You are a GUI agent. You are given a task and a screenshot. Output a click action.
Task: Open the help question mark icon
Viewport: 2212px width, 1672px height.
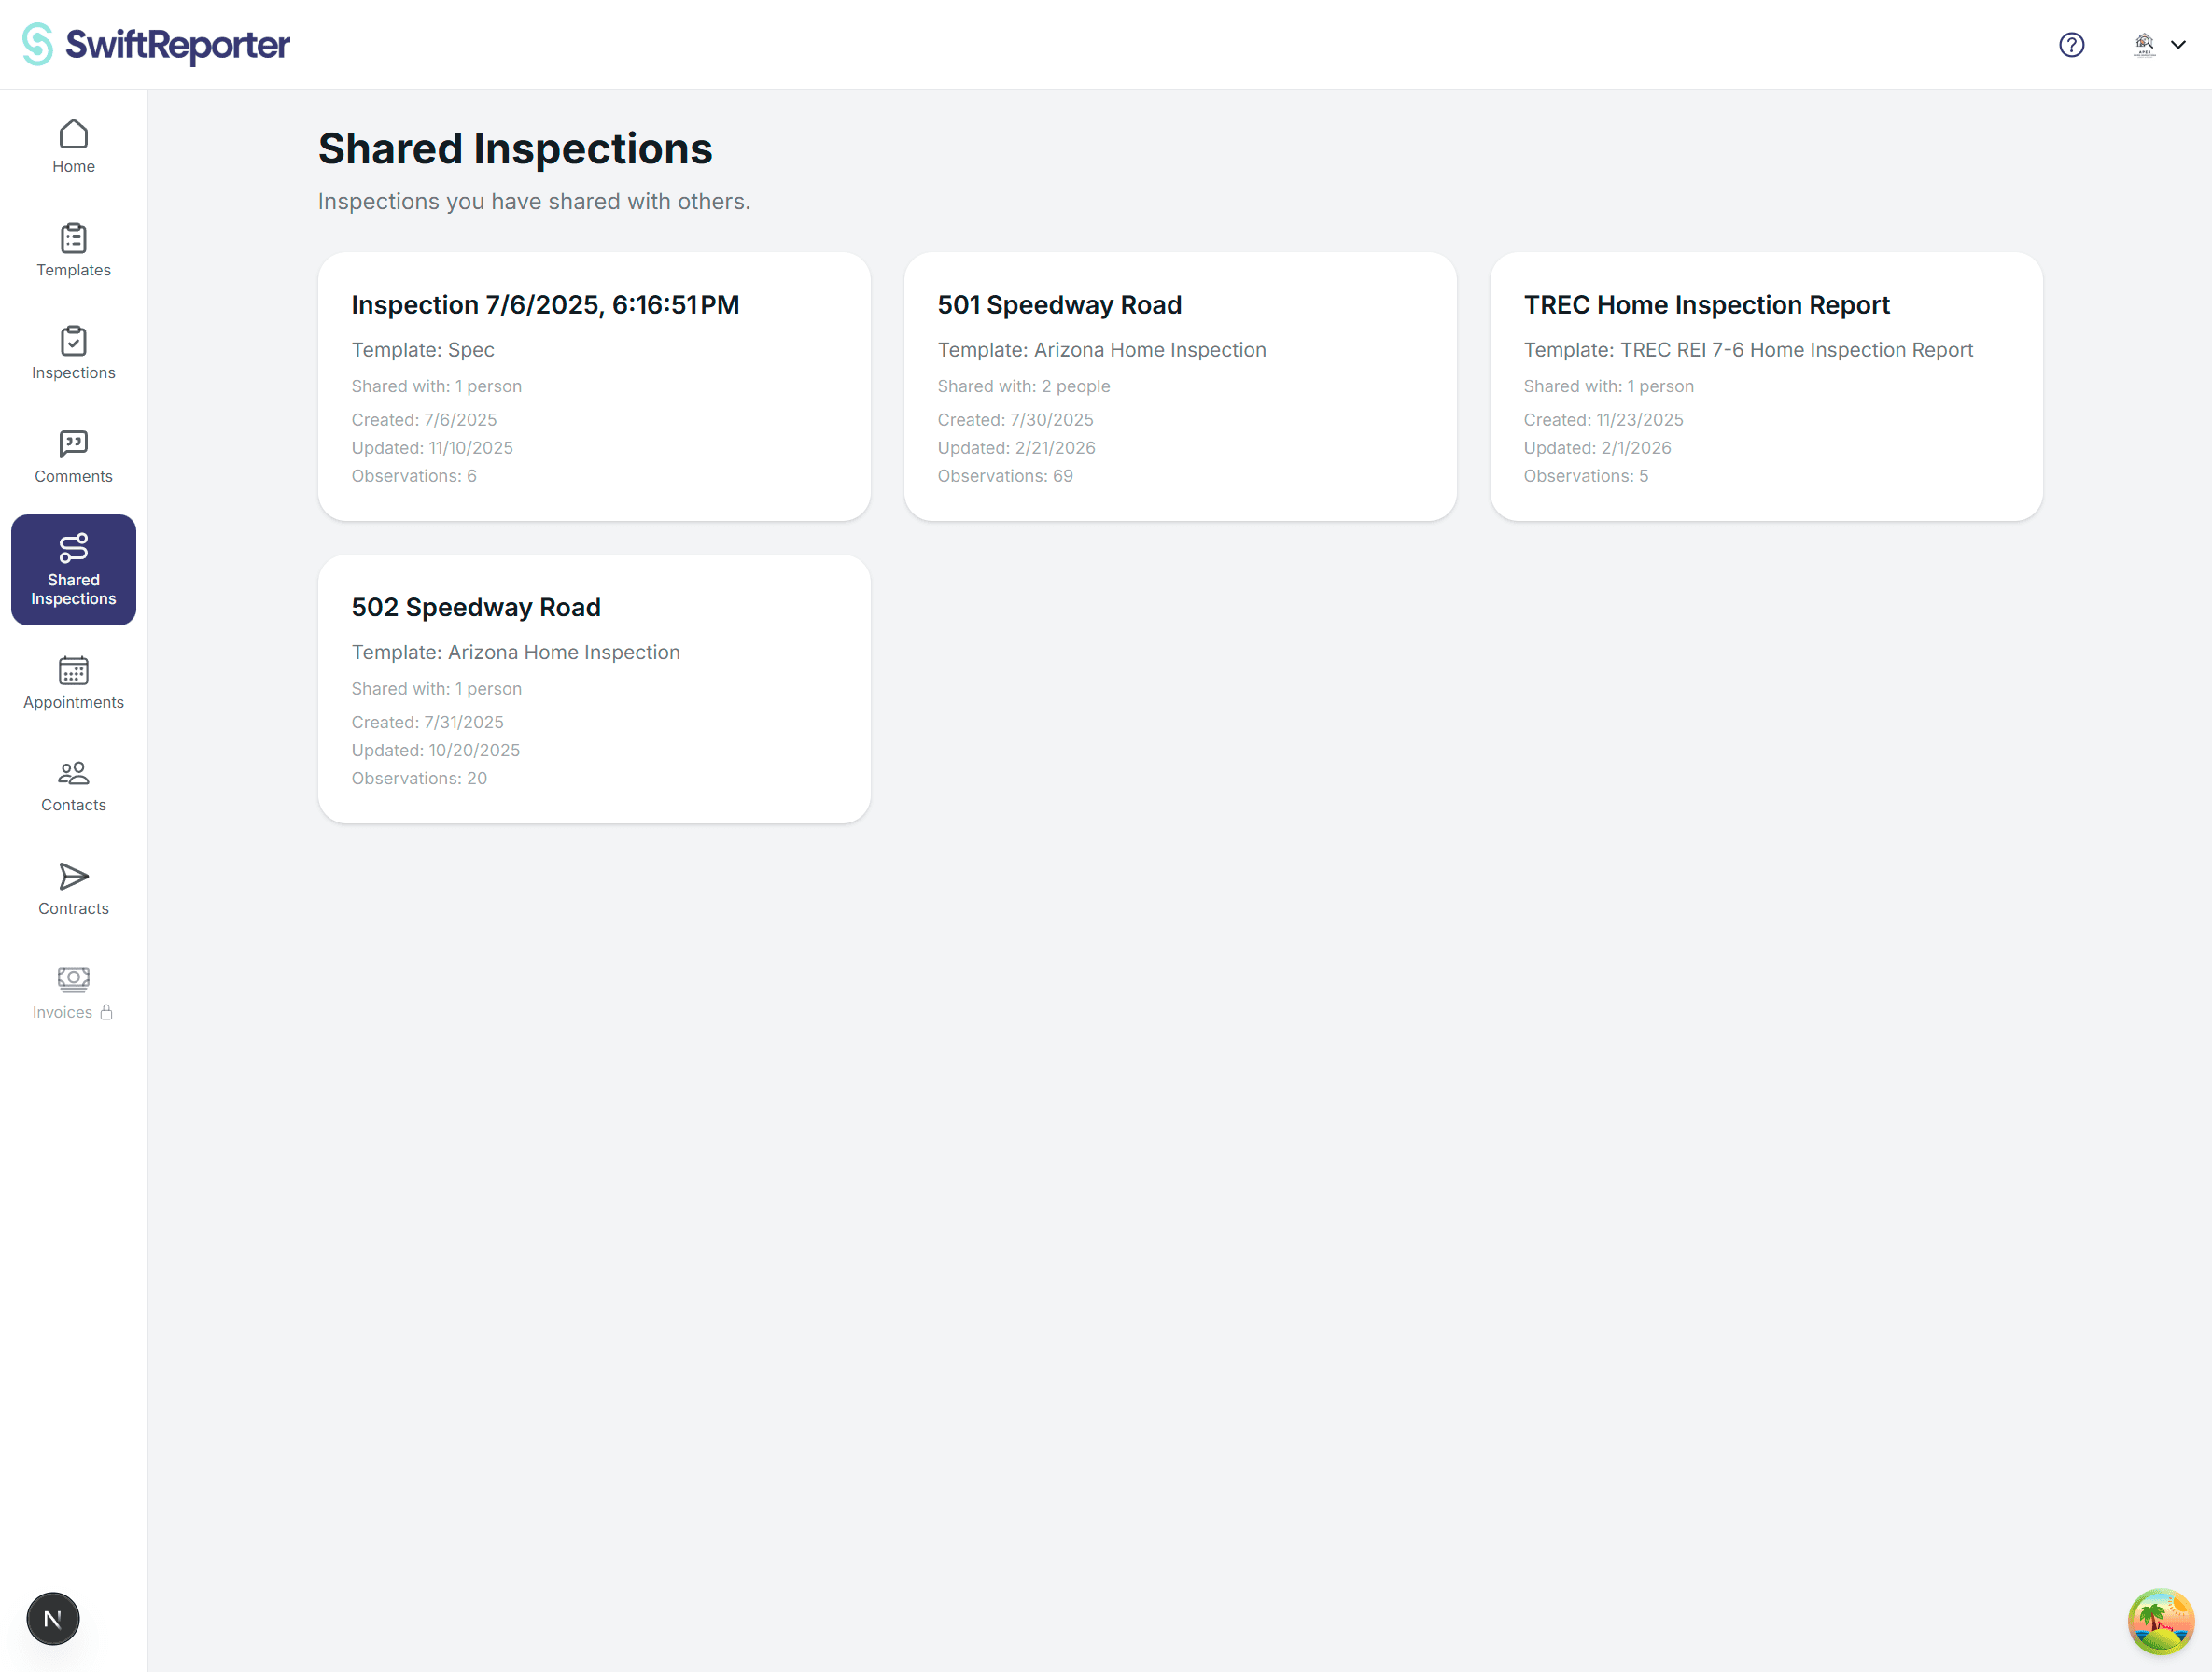[2071, 45]
